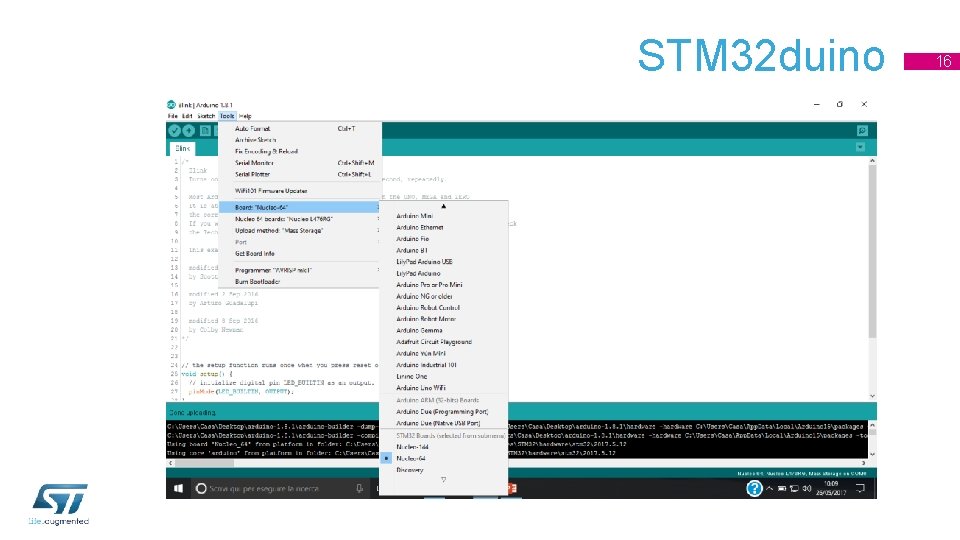Click the blue help question icon
Viewport: 960px width, 540px height.
tap(754, 489)
